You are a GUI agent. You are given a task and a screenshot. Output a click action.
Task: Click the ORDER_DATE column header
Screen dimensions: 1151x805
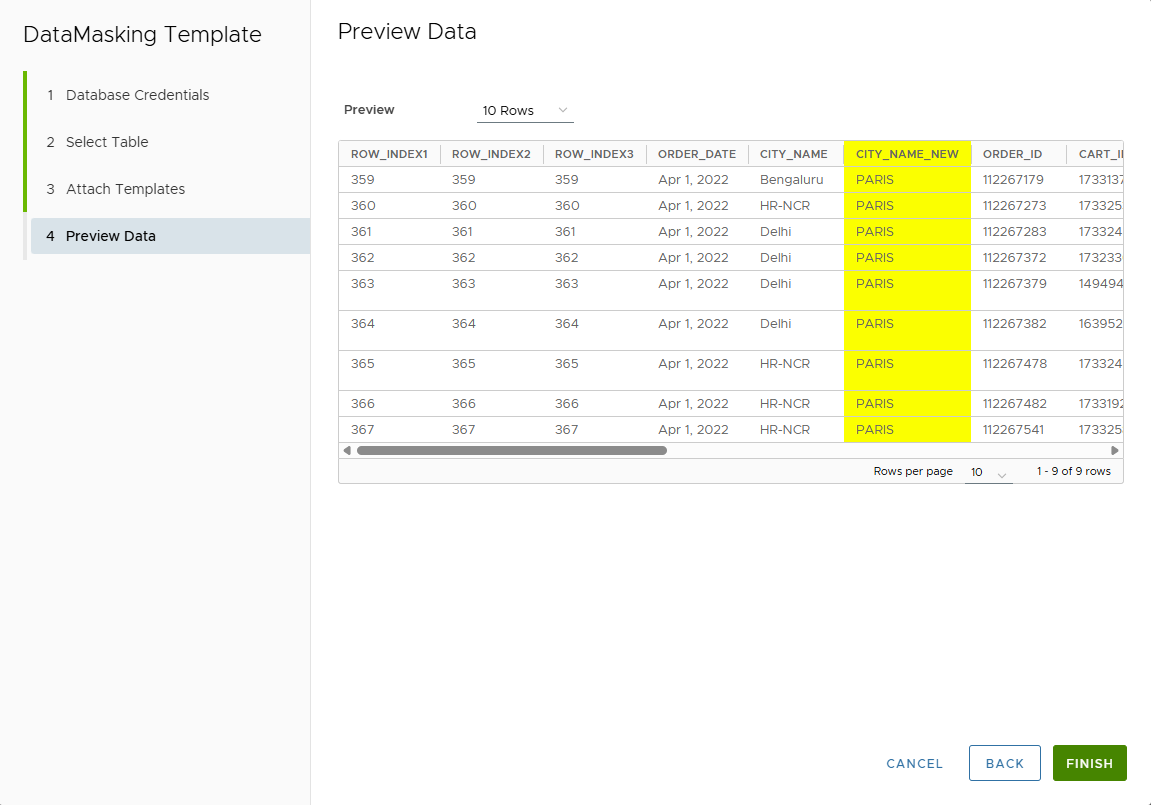(x=696, y=154)
